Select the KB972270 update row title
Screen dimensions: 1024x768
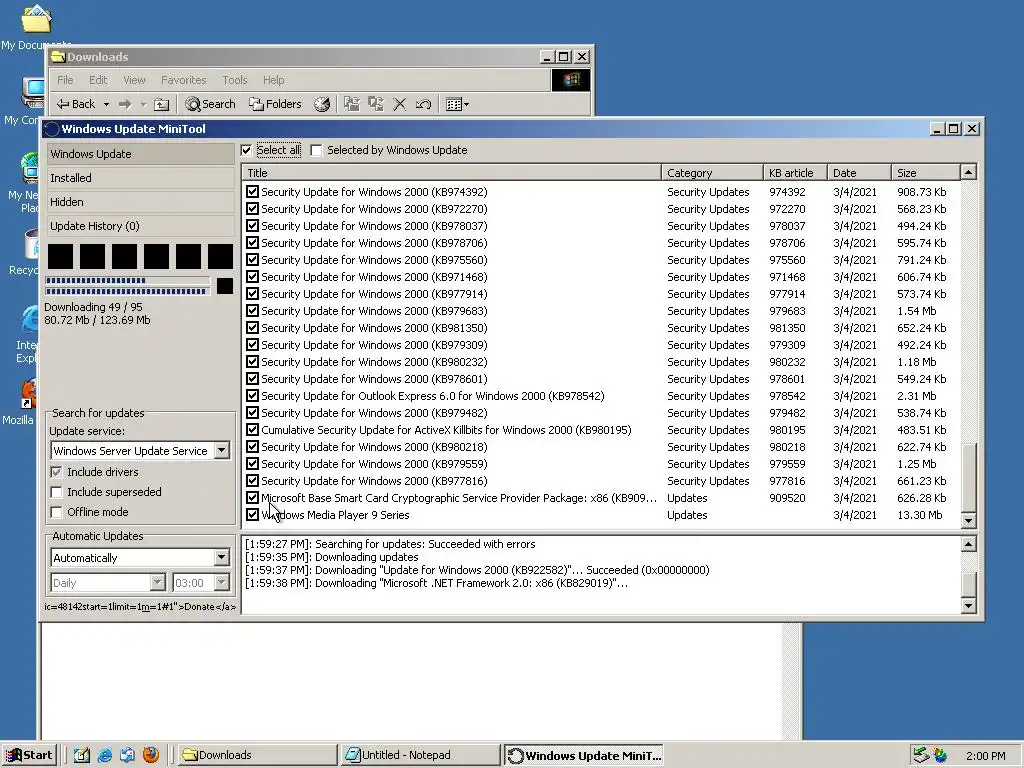point(374,209)
